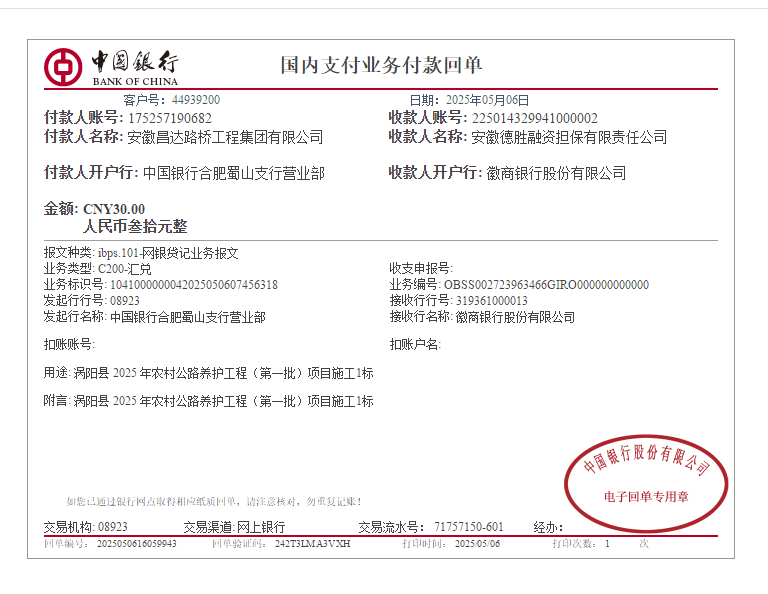Screen dimensions: 768x594
Task: Click the transaction serial number 71757150-601
Action: pyautogui.click(x=468, y=527)
